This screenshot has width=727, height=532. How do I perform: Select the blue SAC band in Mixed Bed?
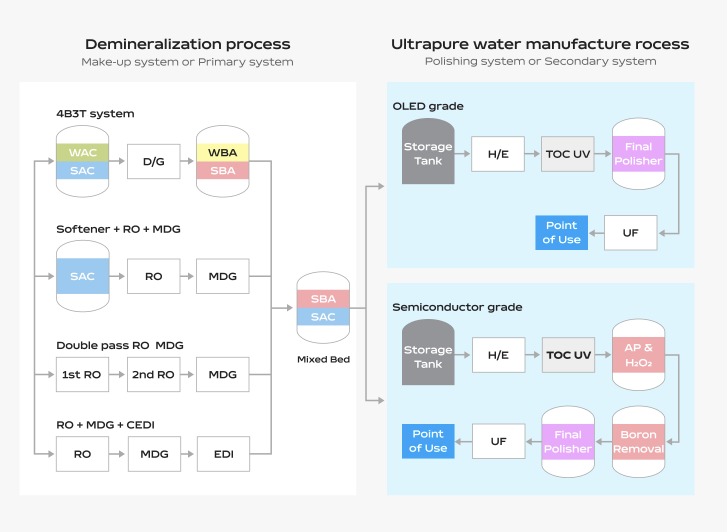coord(323,316)
